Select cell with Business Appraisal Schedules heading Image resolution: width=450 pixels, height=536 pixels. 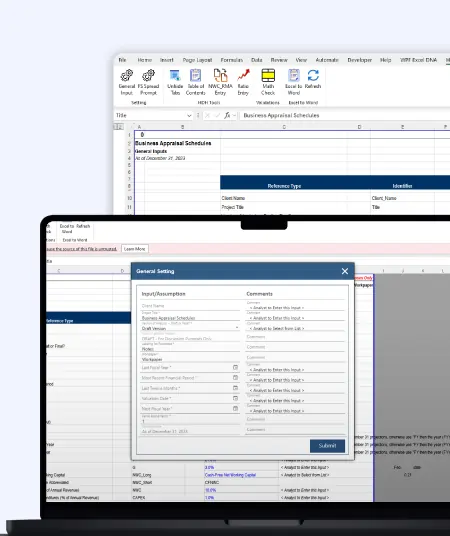(x=173, y=143)
